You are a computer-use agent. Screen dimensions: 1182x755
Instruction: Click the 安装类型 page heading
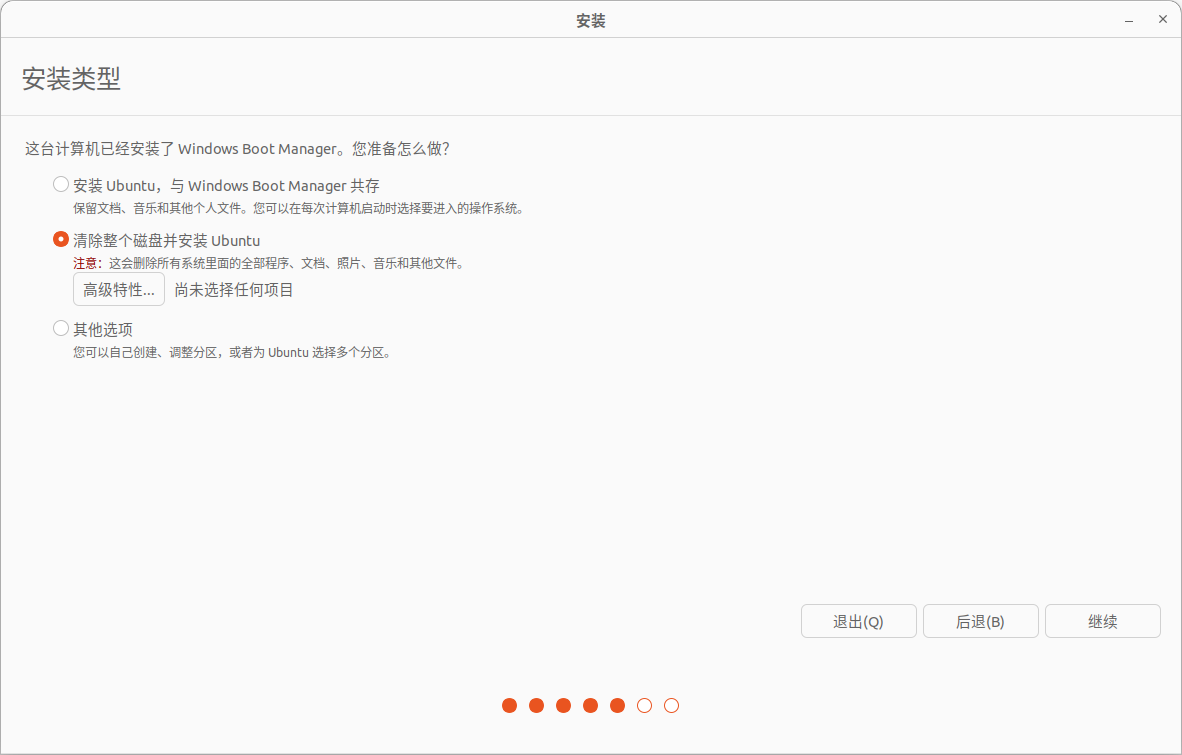pyautogui.click(x=71, y=78)
